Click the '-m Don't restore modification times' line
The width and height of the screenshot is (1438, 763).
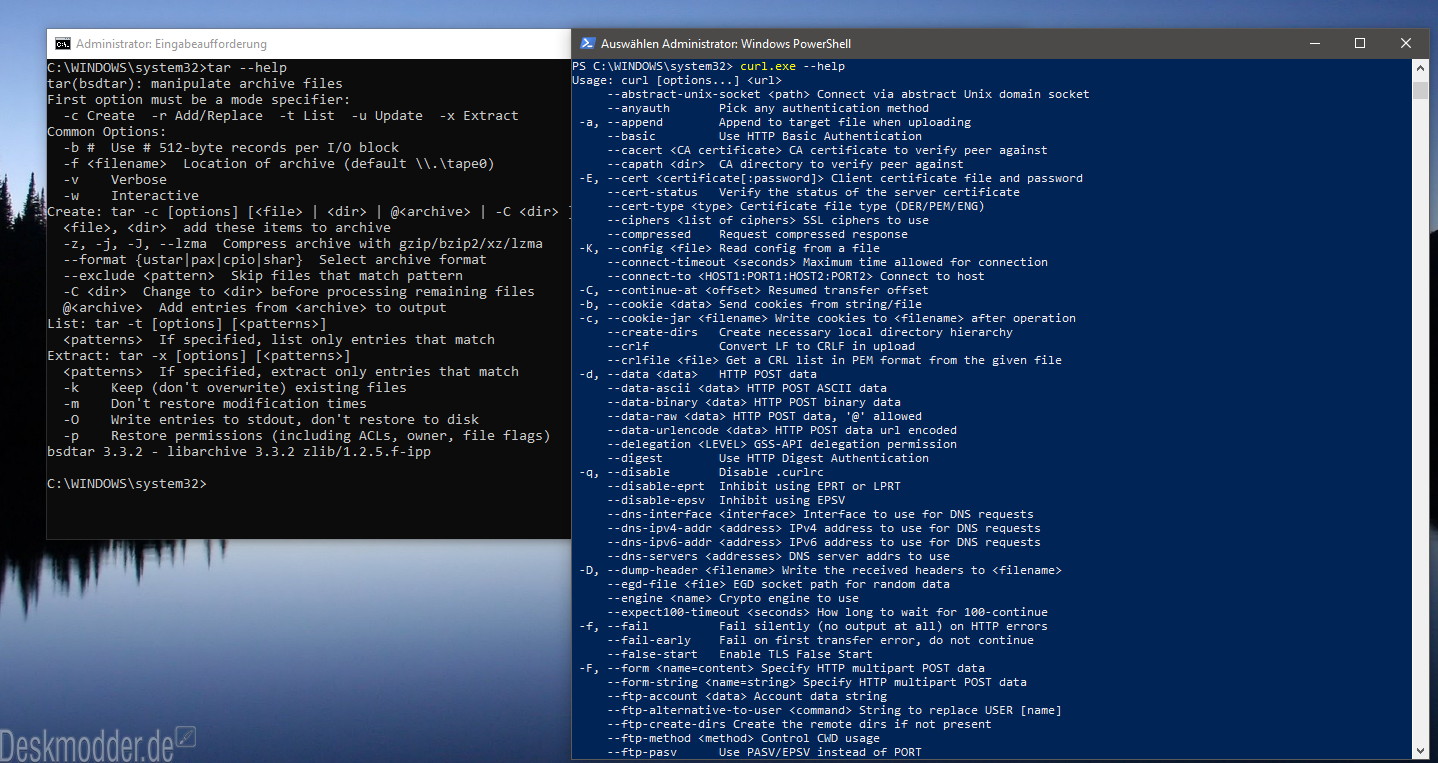(215, 403)
